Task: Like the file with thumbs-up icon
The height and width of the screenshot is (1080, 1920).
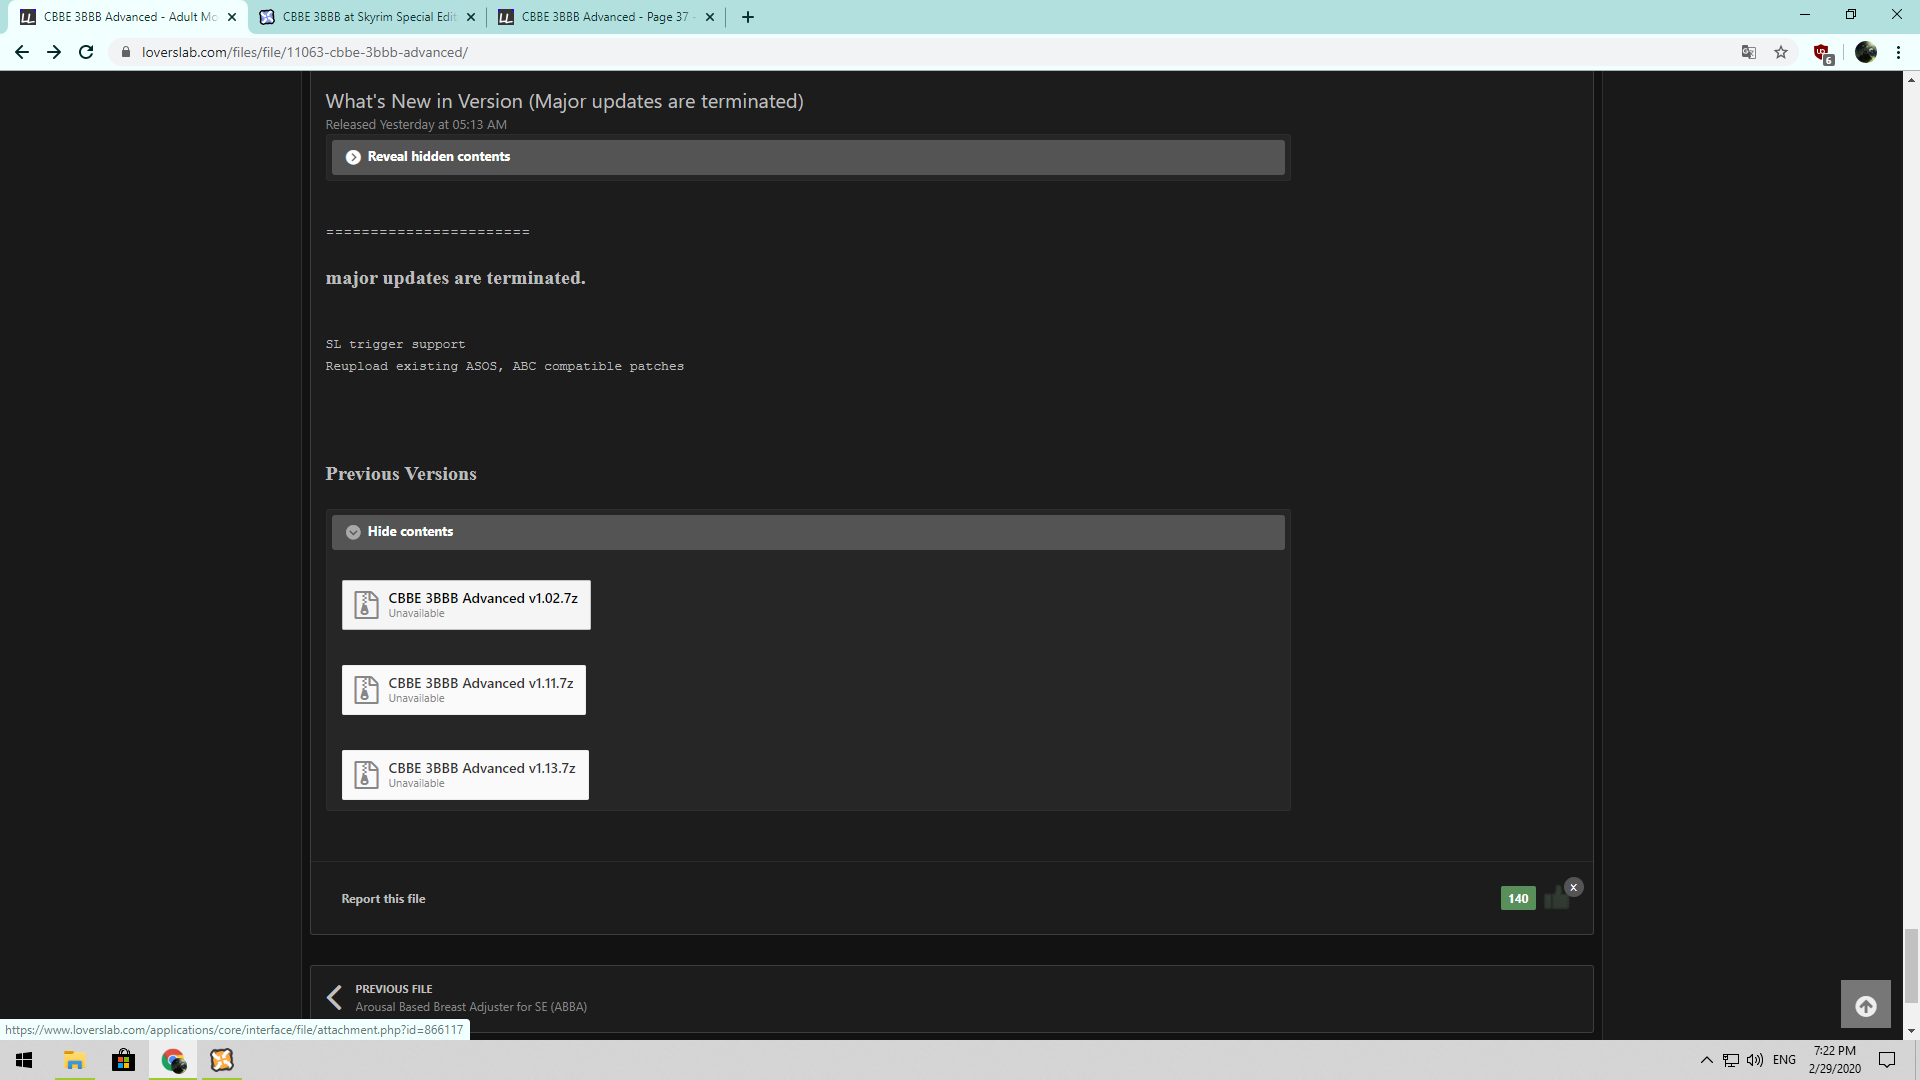Action: coord(1555,898)
